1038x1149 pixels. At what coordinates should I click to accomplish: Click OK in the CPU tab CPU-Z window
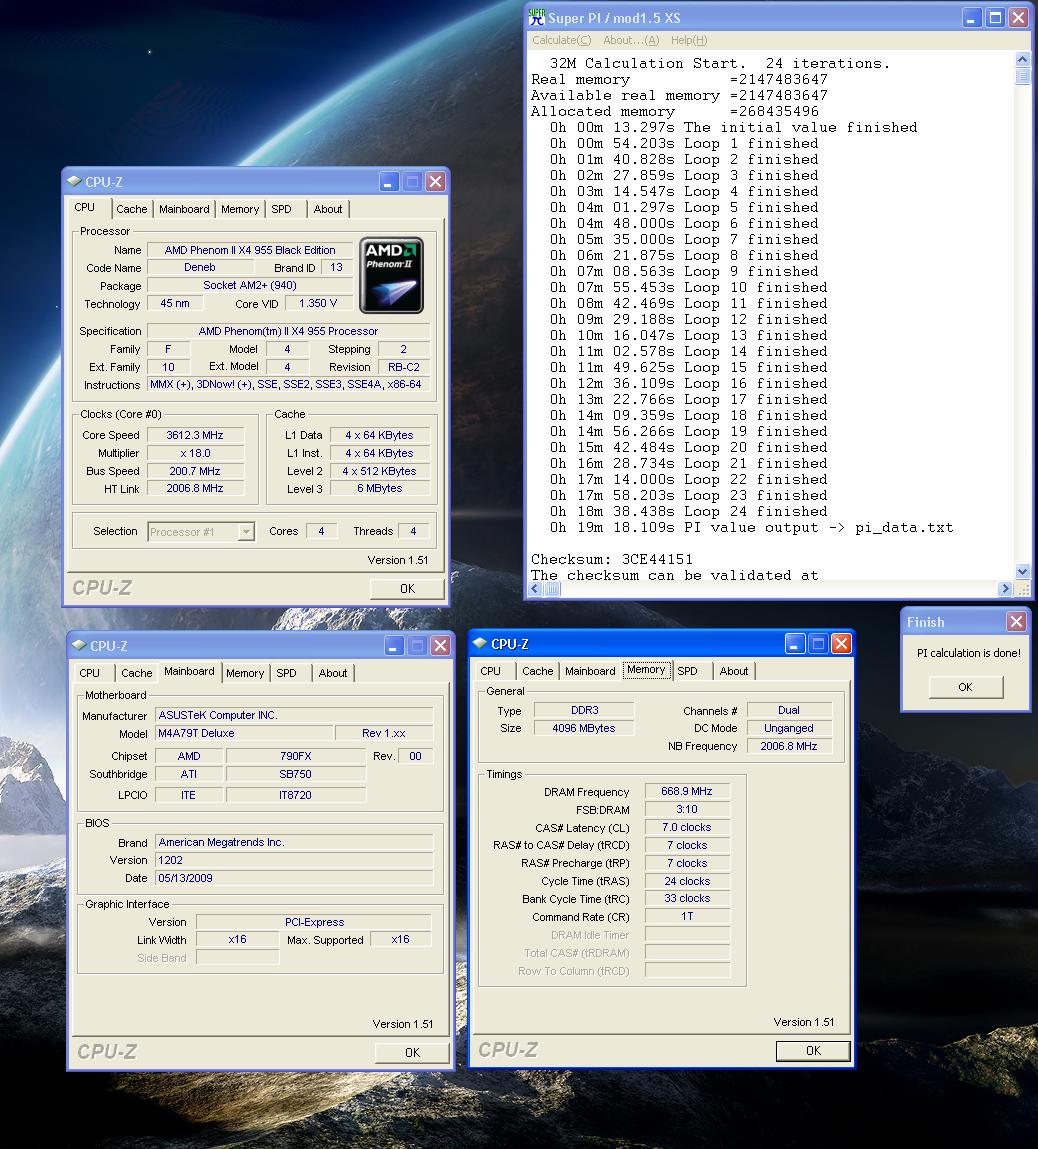(x=407, y=588)
